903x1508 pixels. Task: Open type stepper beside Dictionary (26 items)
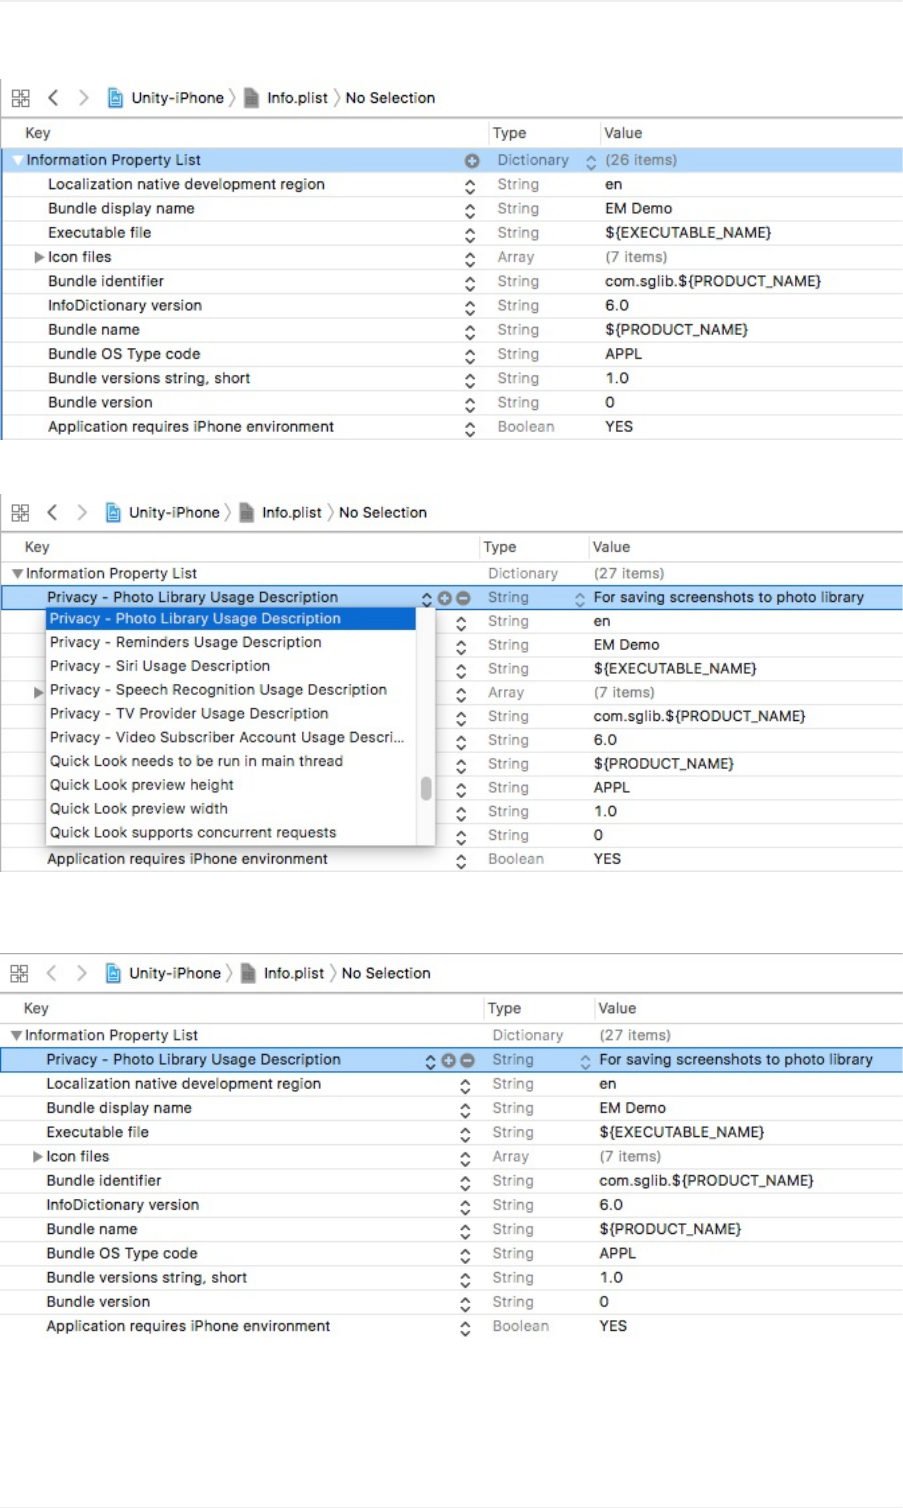591,161
